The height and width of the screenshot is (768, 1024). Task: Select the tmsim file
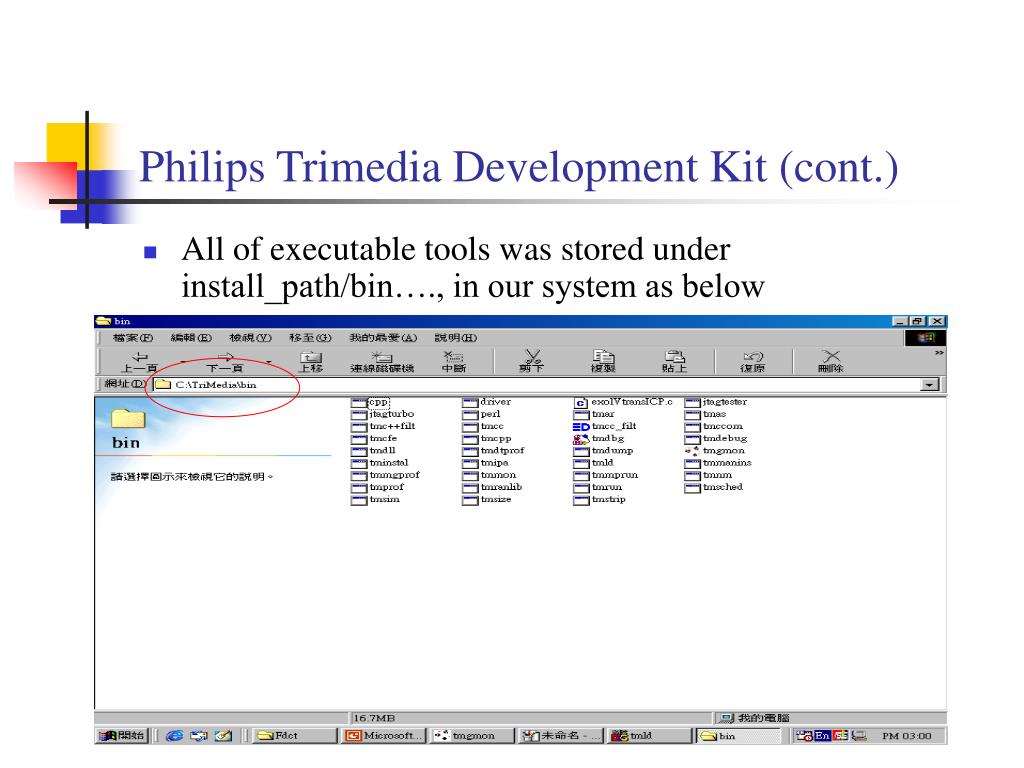click(376, 500)
